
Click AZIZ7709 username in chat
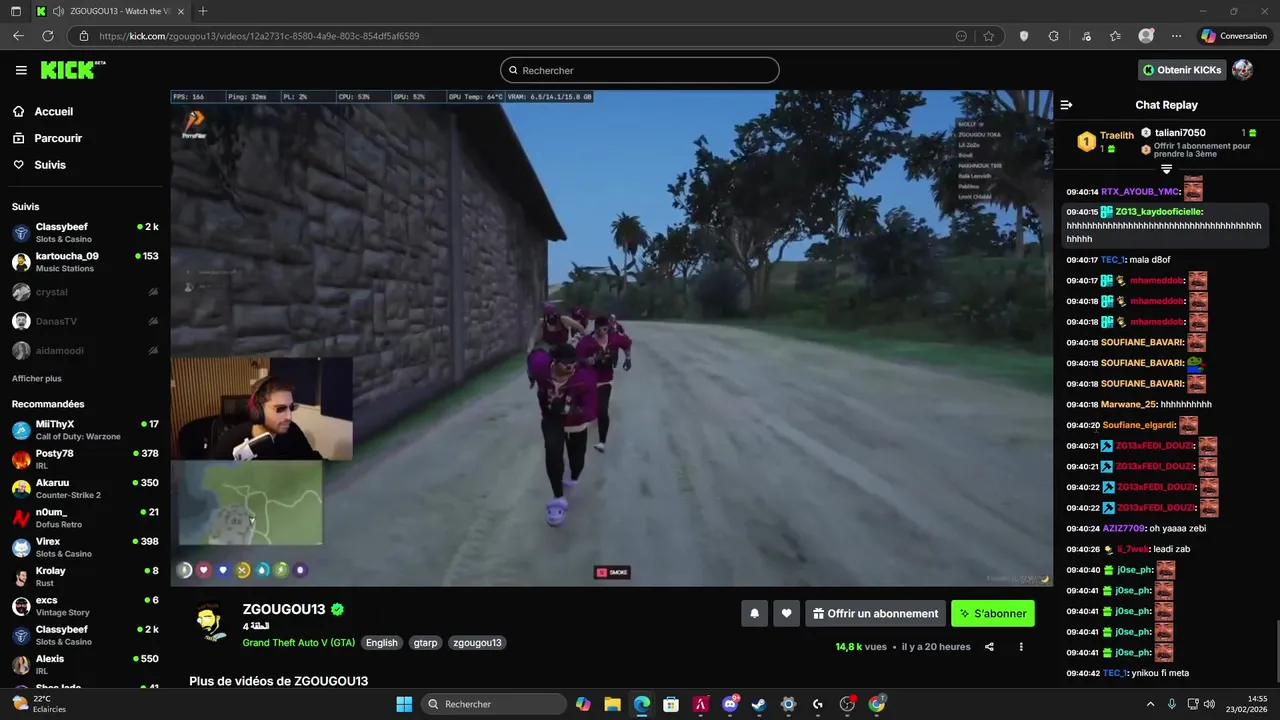1123,528
